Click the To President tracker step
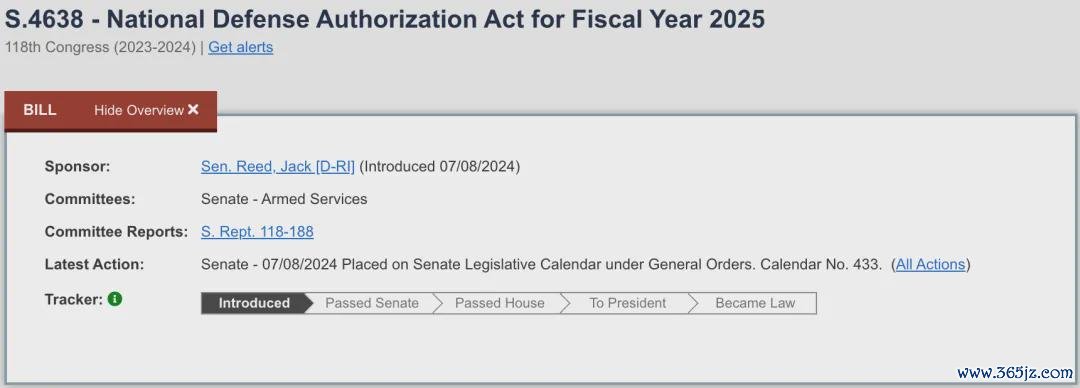 point(627,303)
